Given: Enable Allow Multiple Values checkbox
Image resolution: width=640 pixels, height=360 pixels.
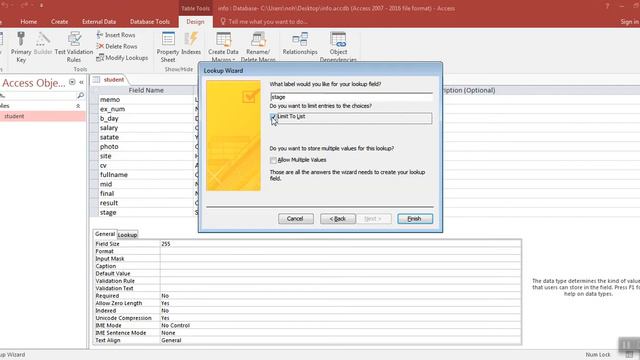Looking at the screenshot, I should point(273,160).
